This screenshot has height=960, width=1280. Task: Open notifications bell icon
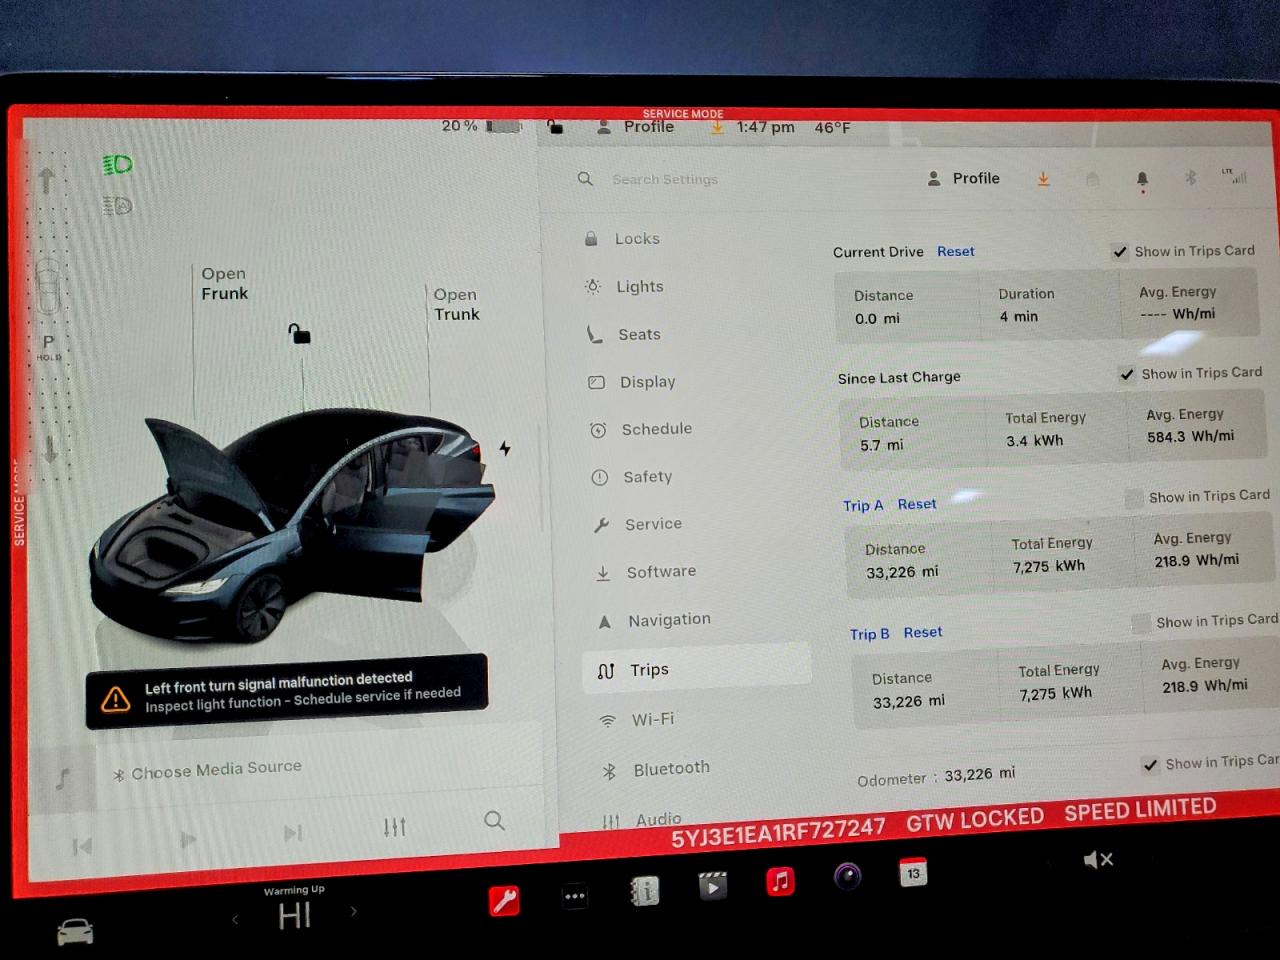(x=1142, y=179)
